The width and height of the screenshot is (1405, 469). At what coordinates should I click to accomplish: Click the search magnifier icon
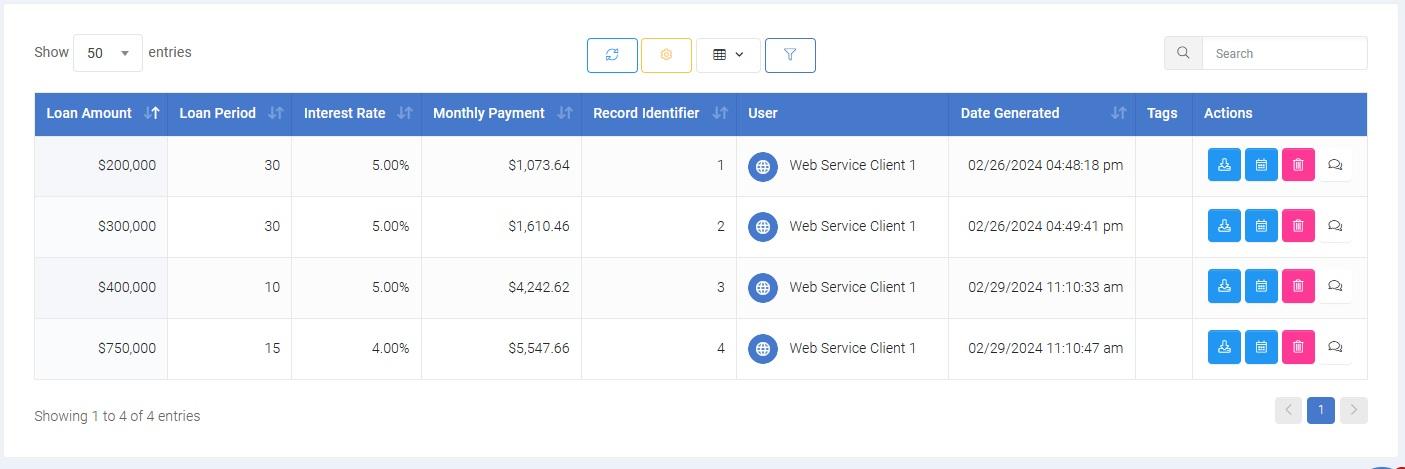1183,53
